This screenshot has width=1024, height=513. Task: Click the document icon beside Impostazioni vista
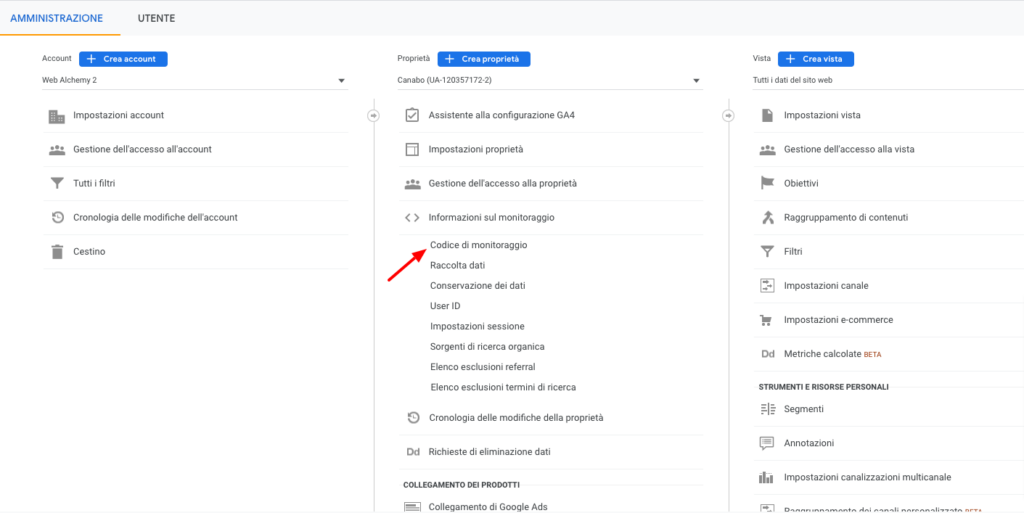tap(767, 116)
